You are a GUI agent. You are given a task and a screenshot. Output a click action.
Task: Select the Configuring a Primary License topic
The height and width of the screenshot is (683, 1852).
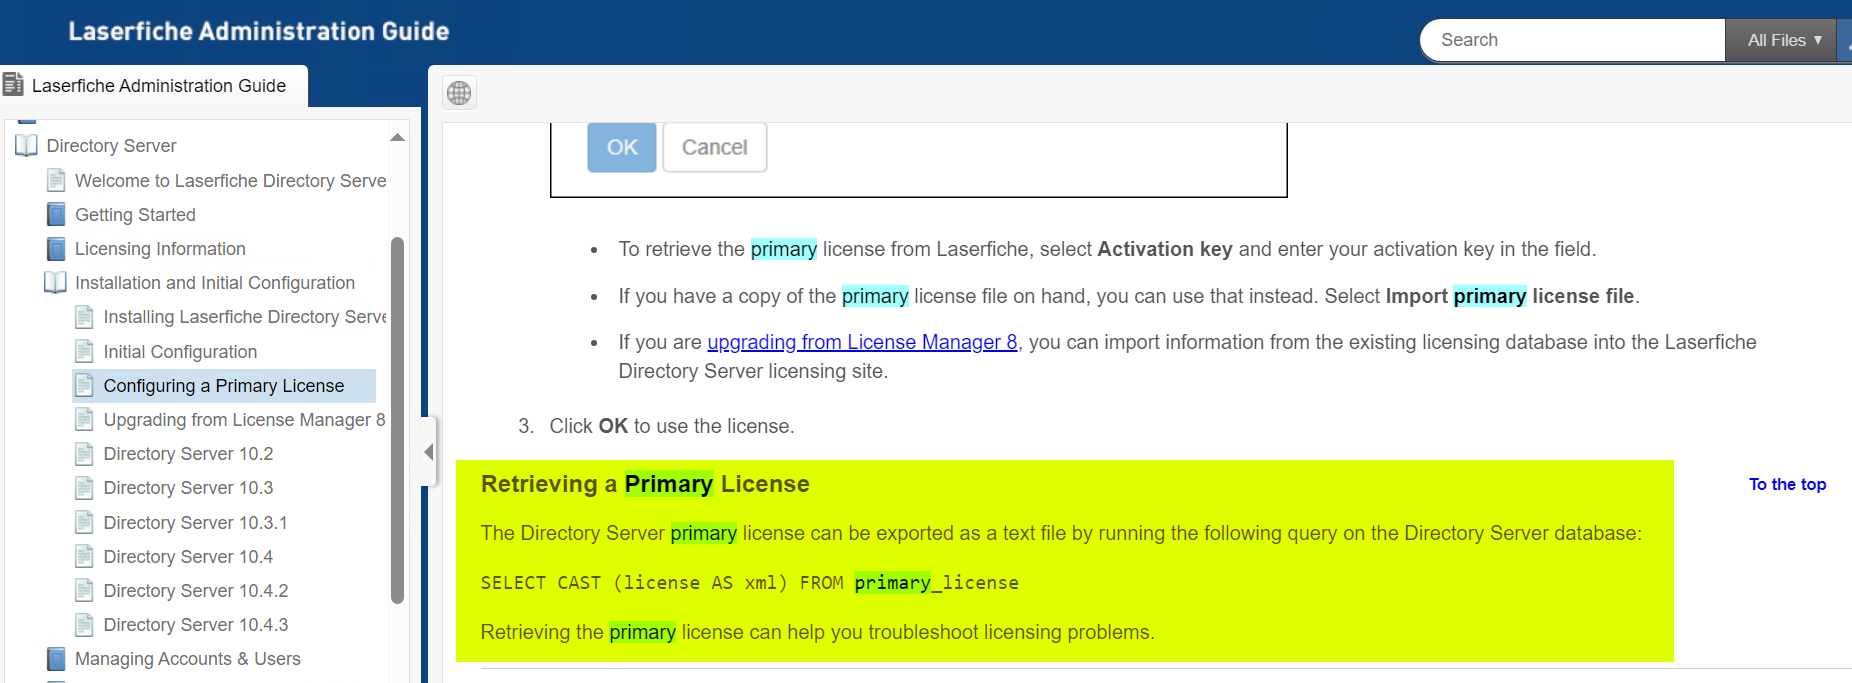click(x=224, y=386)
